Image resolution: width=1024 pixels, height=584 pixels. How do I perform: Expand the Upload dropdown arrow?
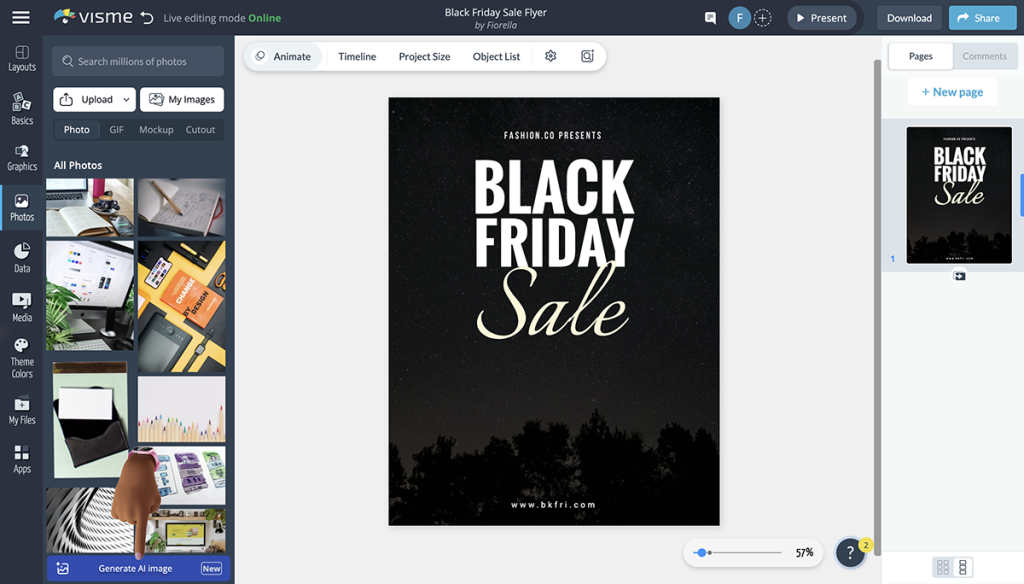[126, 99]
